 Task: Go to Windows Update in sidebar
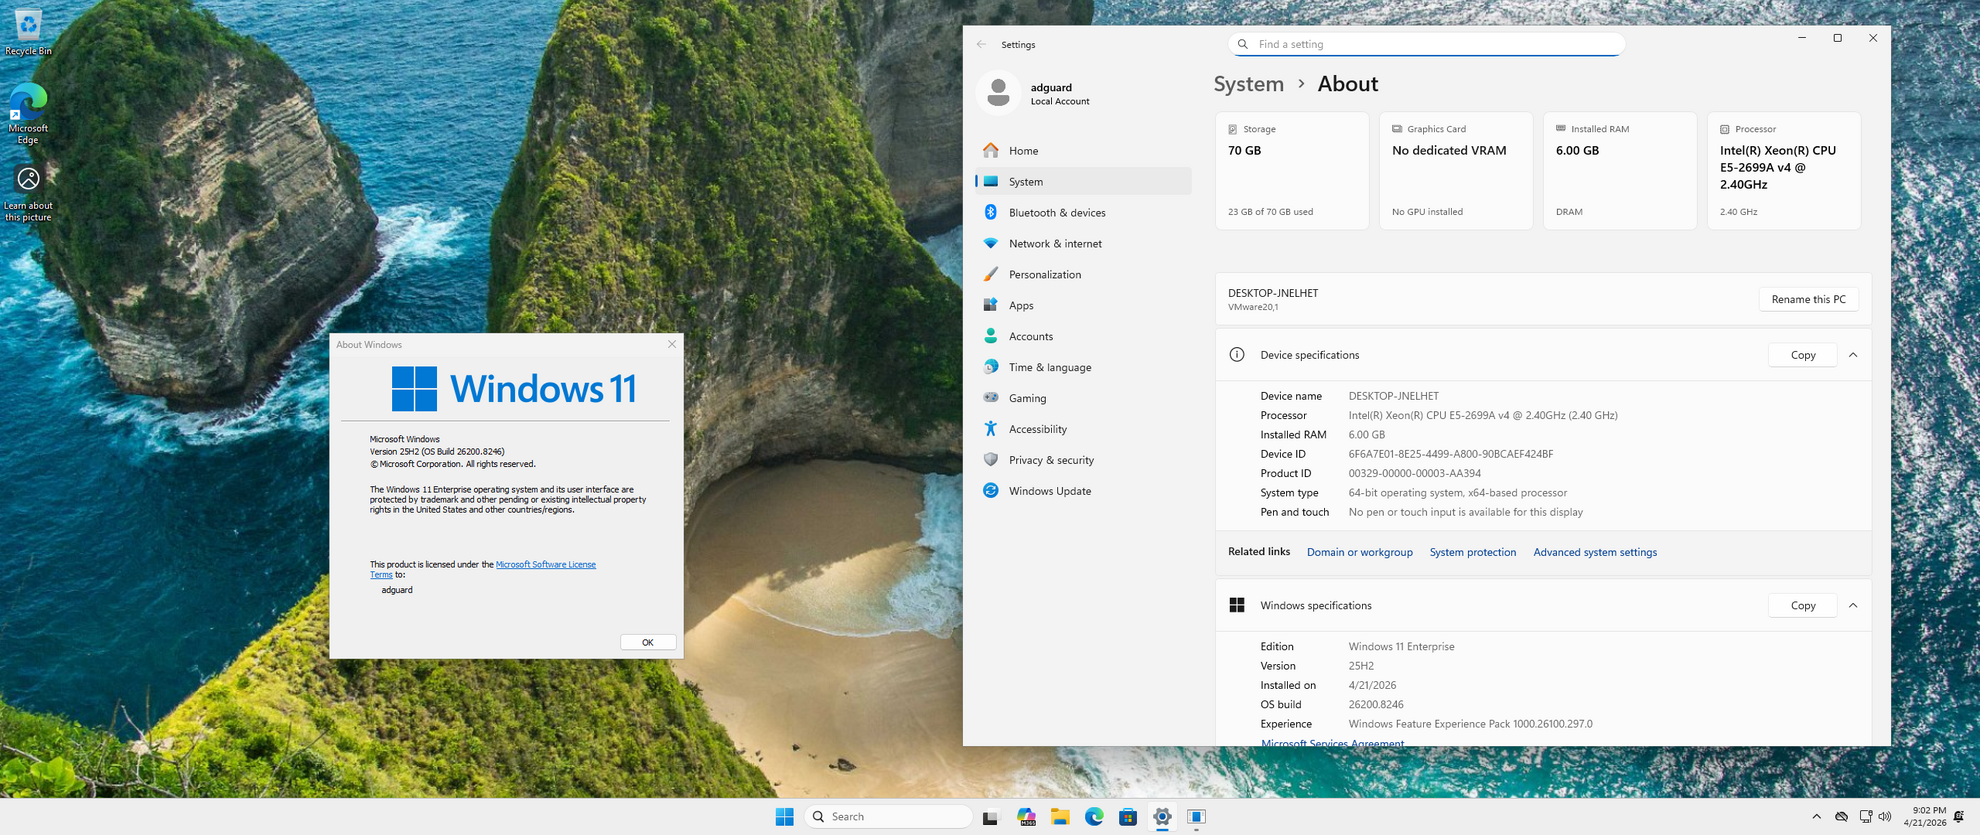coord(1049,491)
